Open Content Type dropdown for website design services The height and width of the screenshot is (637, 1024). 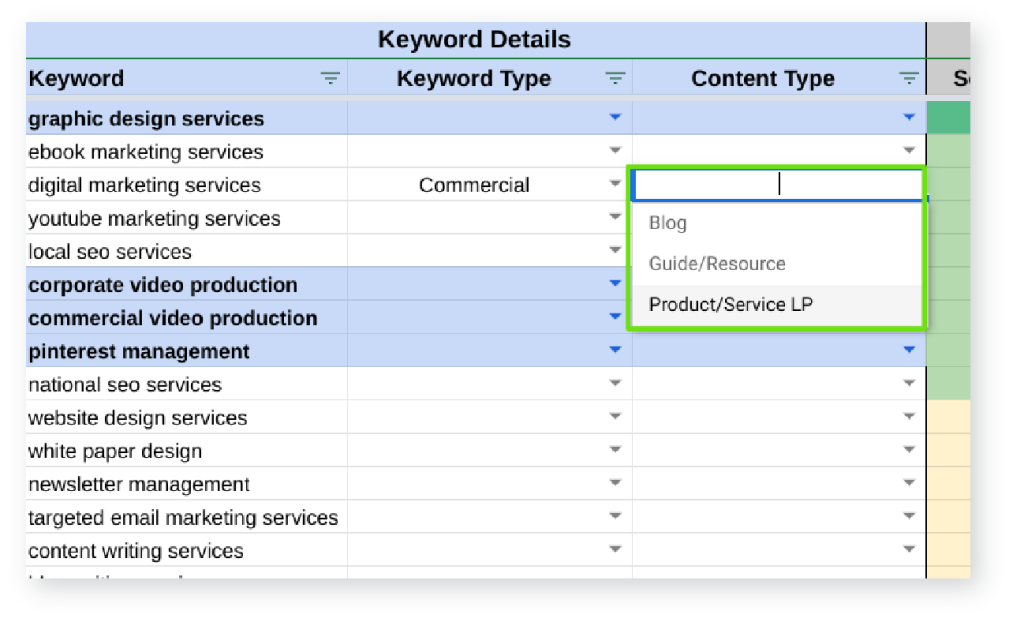tap(909, 417)
